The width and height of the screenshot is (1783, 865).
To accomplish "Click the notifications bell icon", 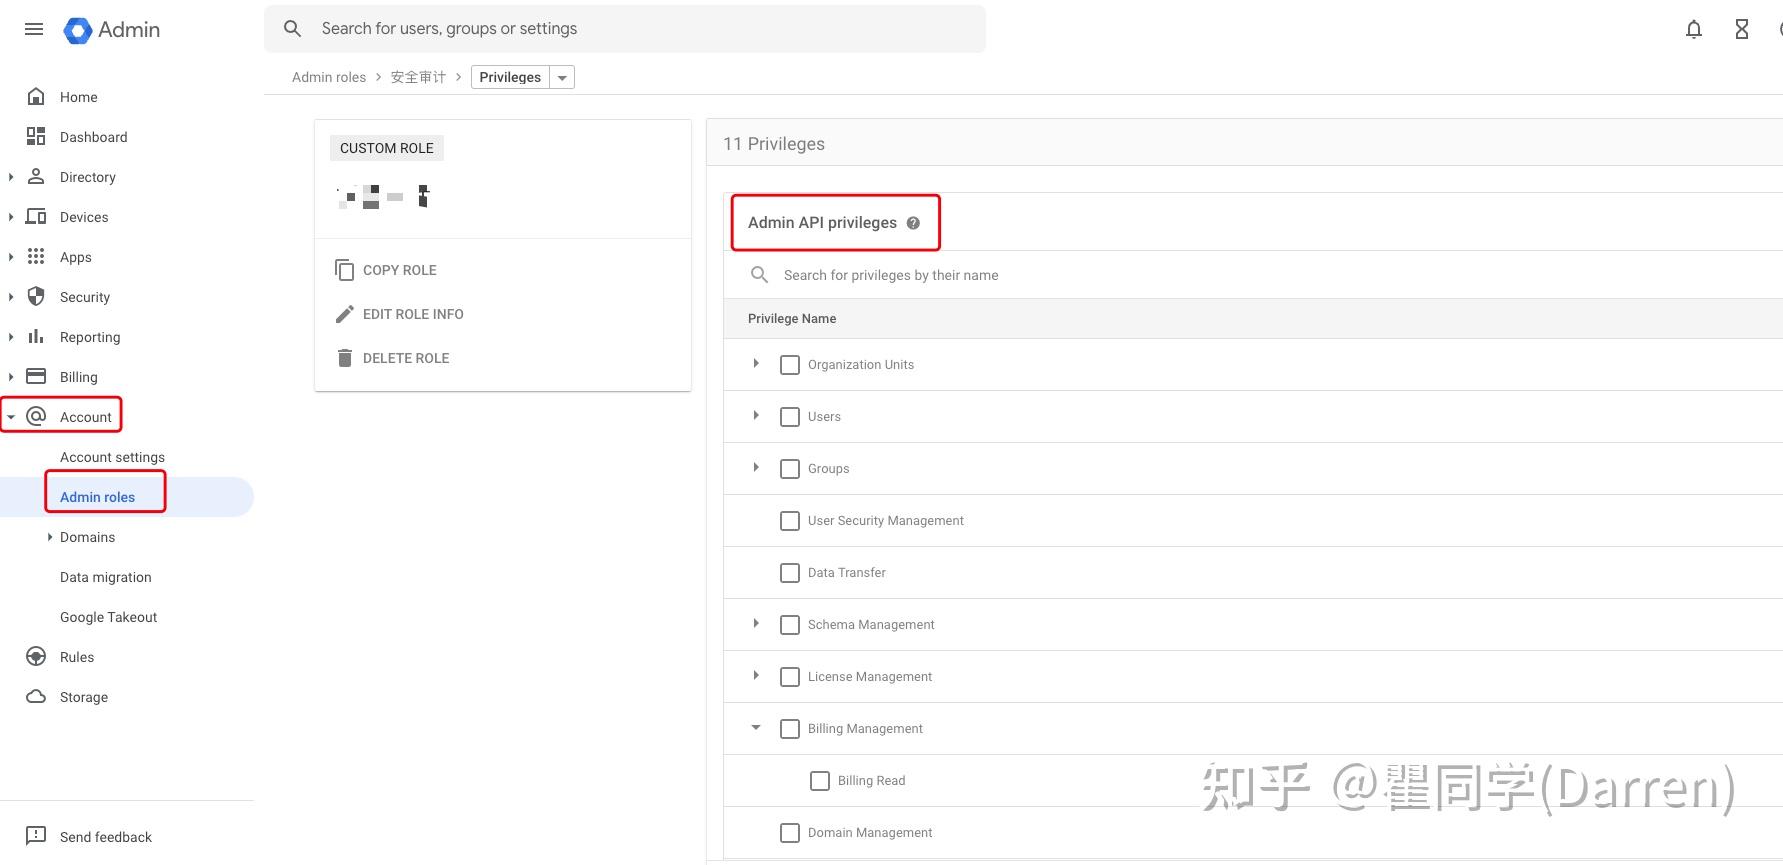I will (1693, 30).
